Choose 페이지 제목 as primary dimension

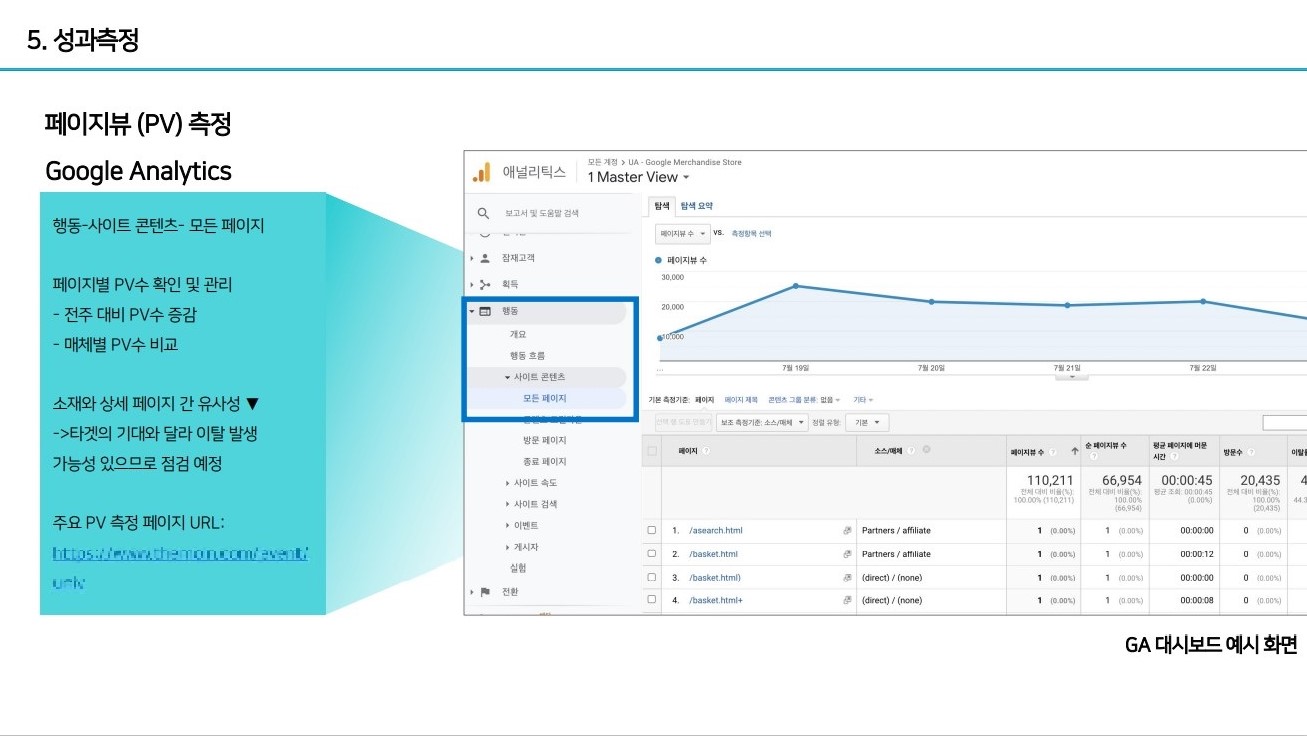[741, 400]
